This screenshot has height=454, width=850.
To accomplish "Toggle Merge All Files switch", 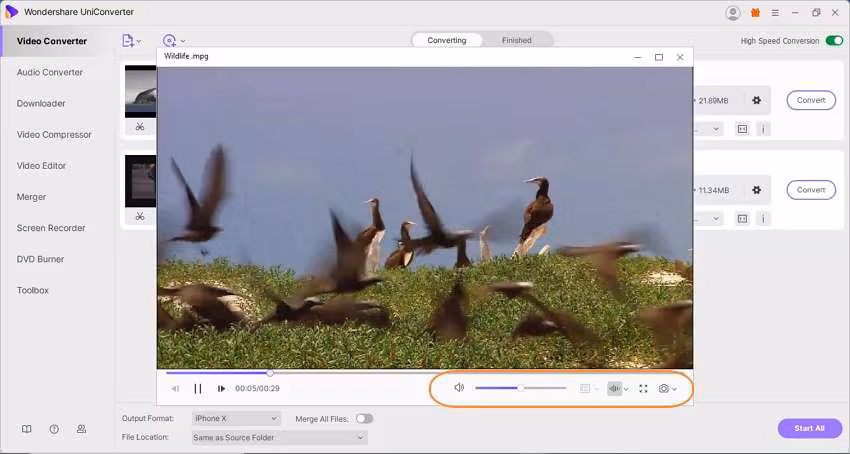I will (x=364, y=419).
